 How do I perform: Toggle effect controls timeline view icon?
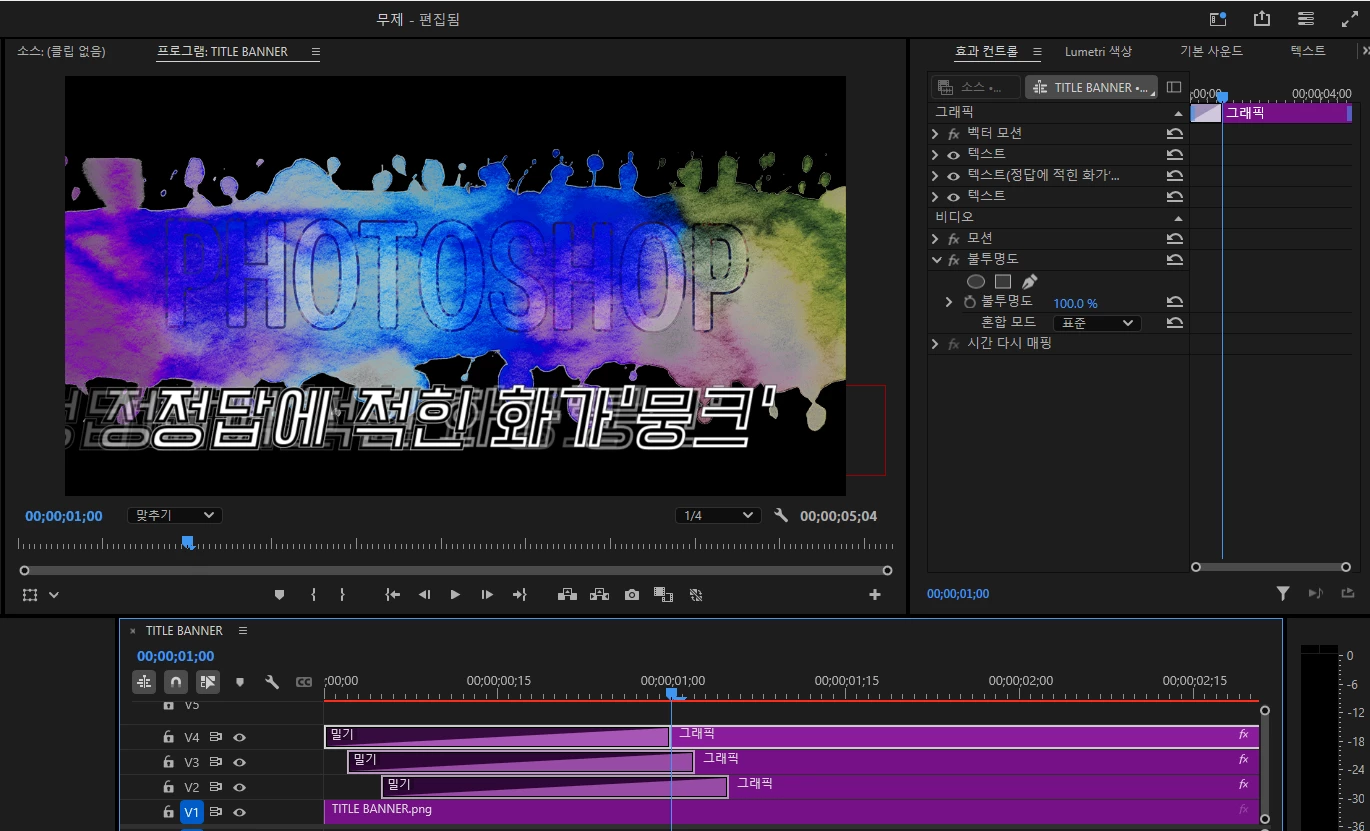(1174, 87)
